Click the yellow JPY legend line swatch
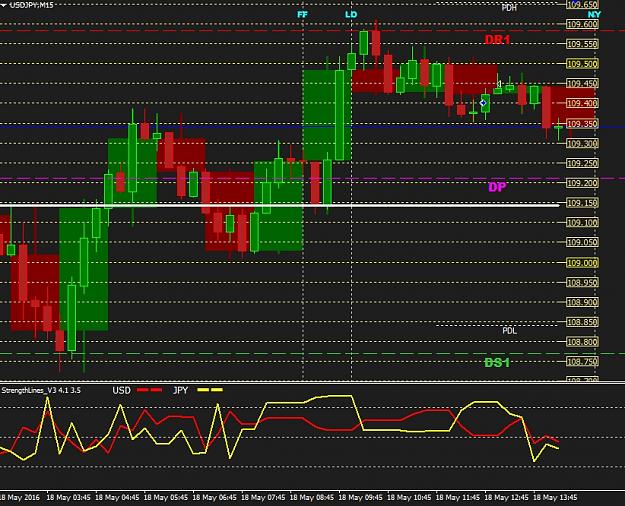This screenshot has width=625, height=506. click(x=210, y=390)
